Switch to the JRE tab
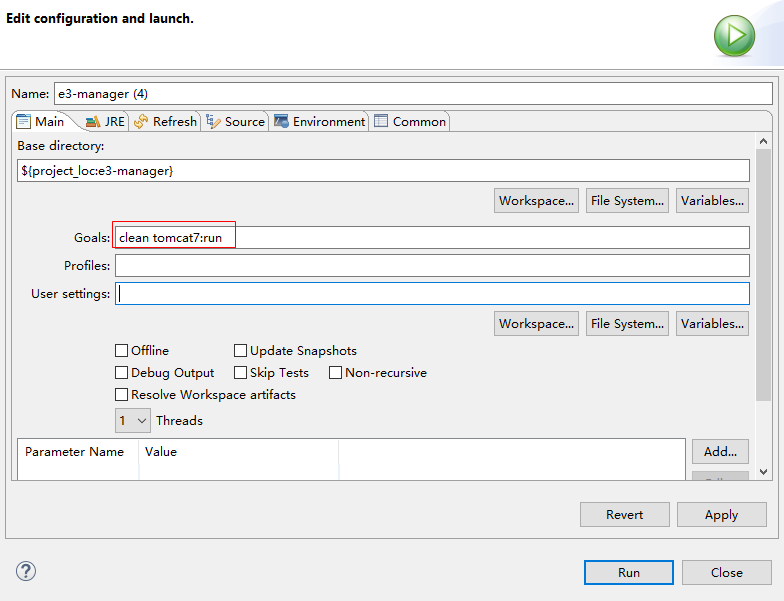This screenshot has width=784, height=601. (x=106, y=122)
